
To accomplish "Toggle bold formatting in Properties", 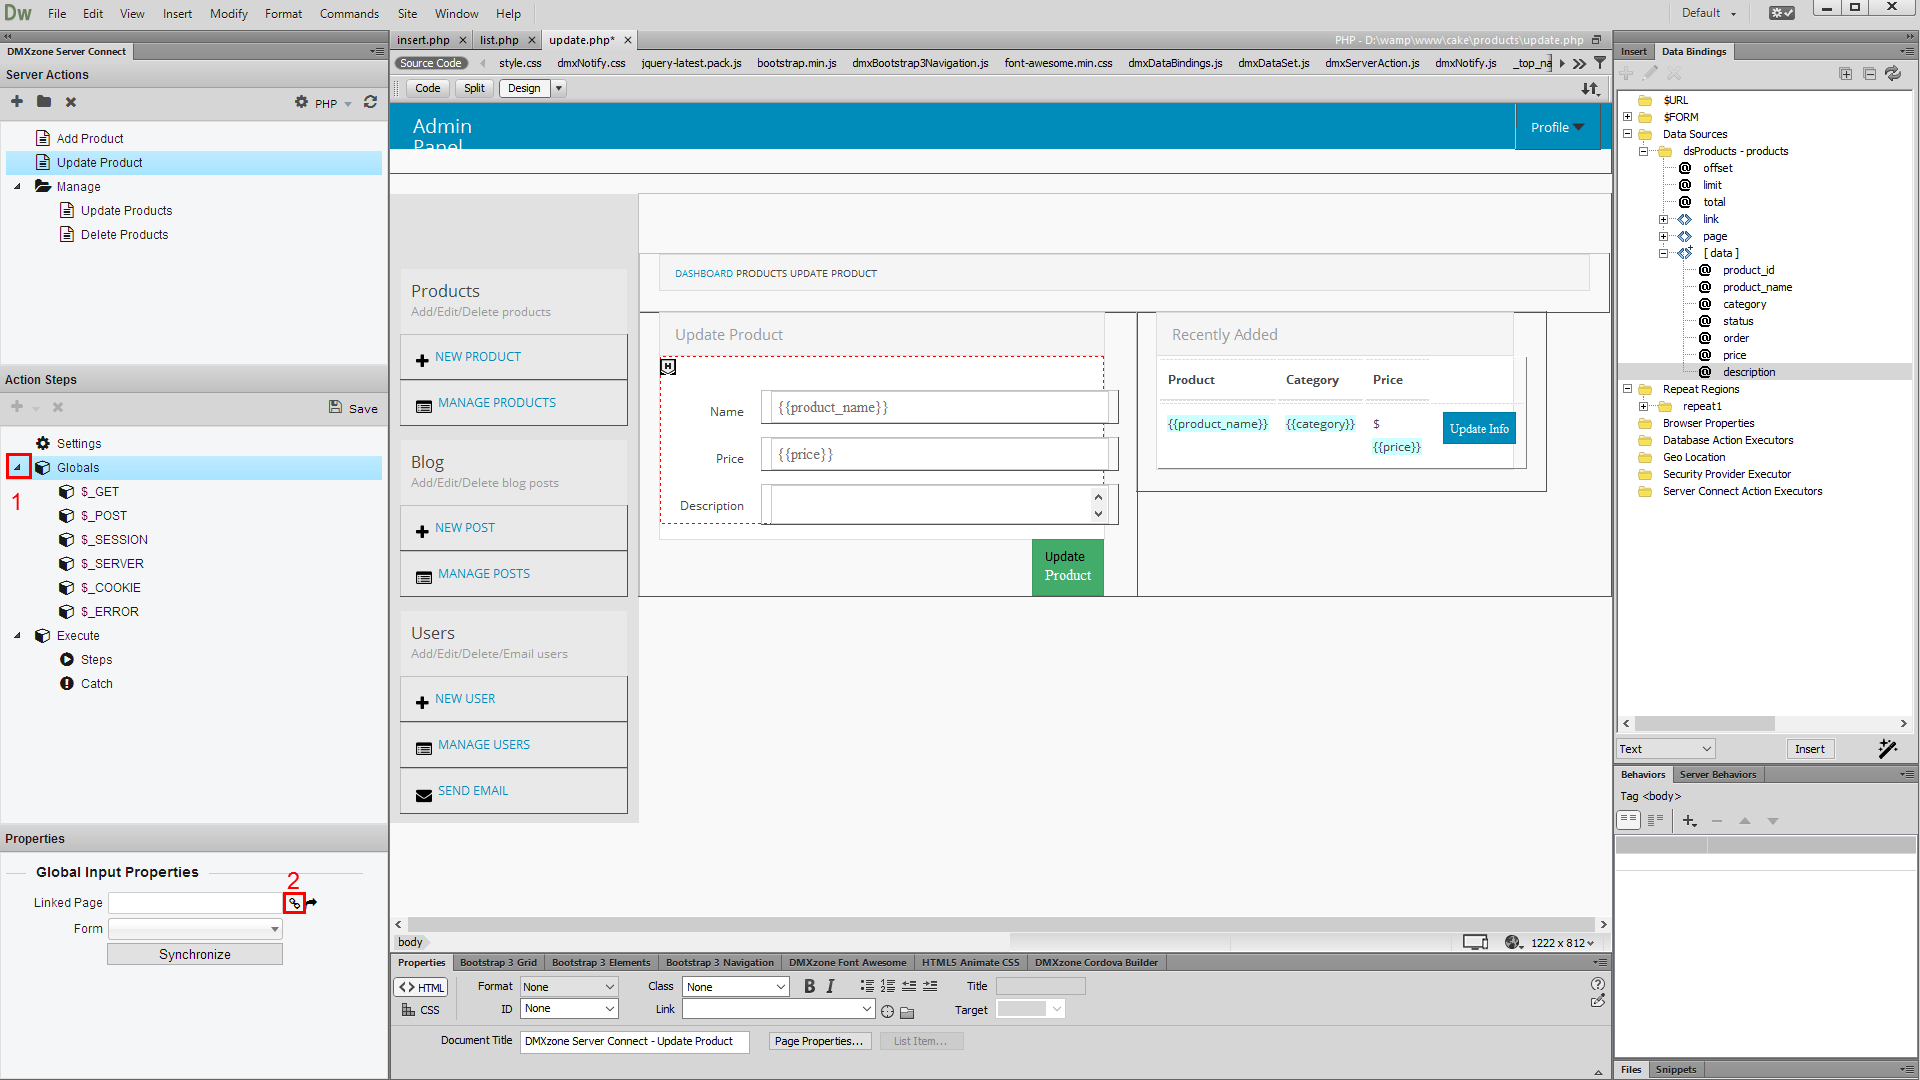I will (x=809, y=987).
